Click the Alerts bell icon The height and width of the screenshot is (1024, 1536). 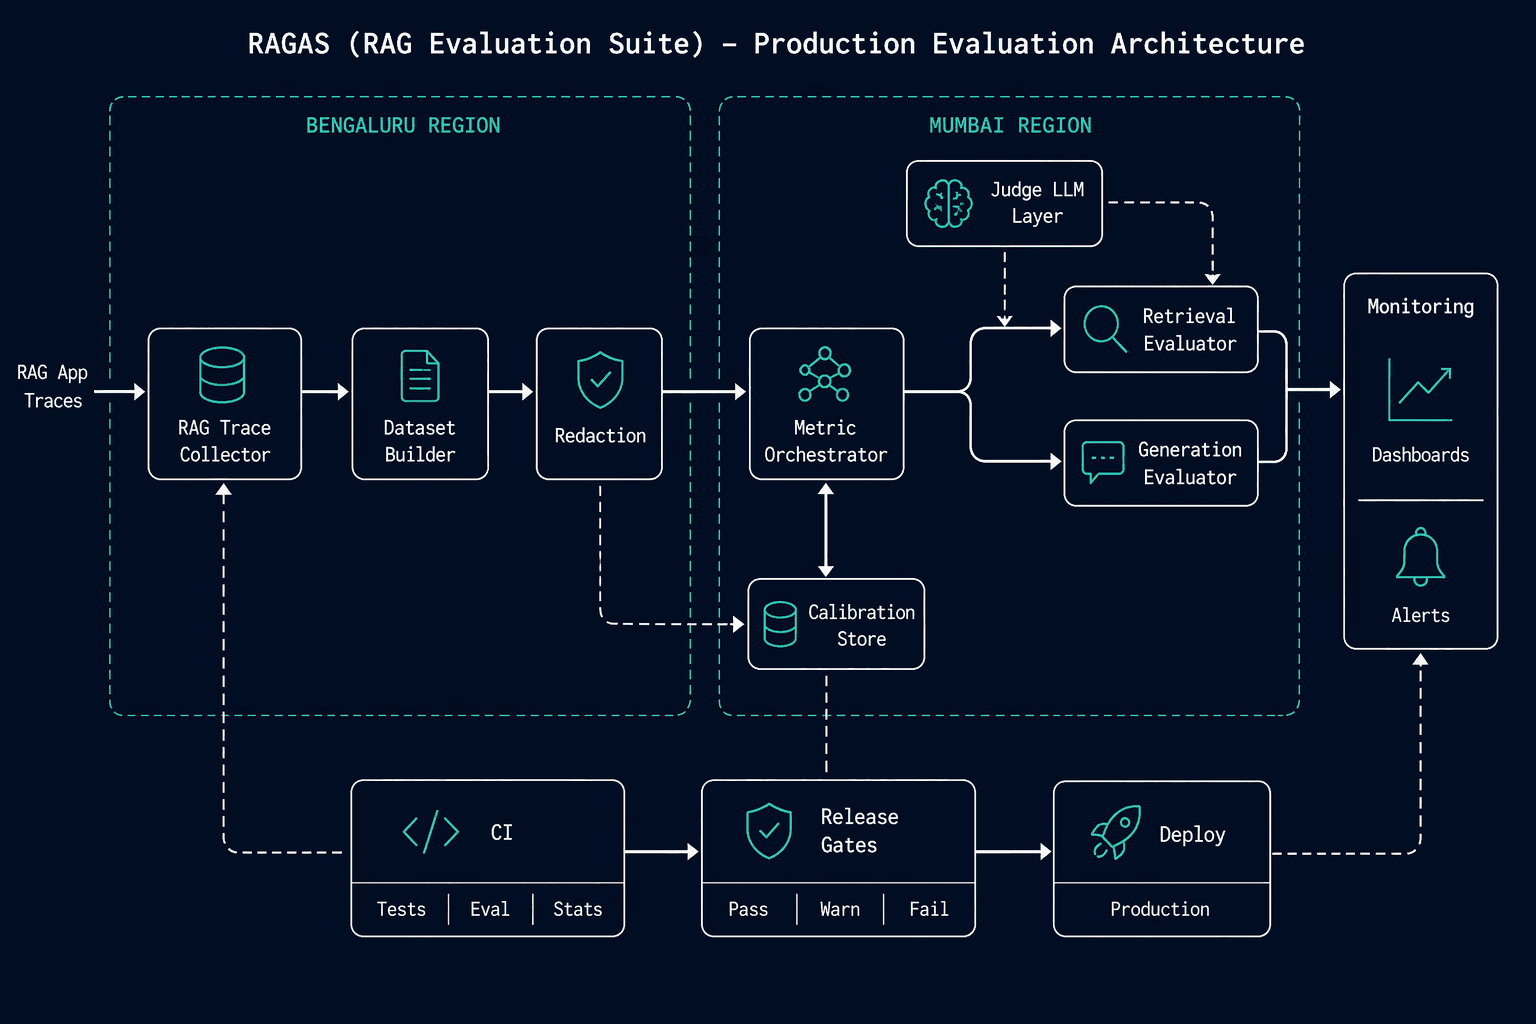pyautogui.click(x=1420, y=557)
